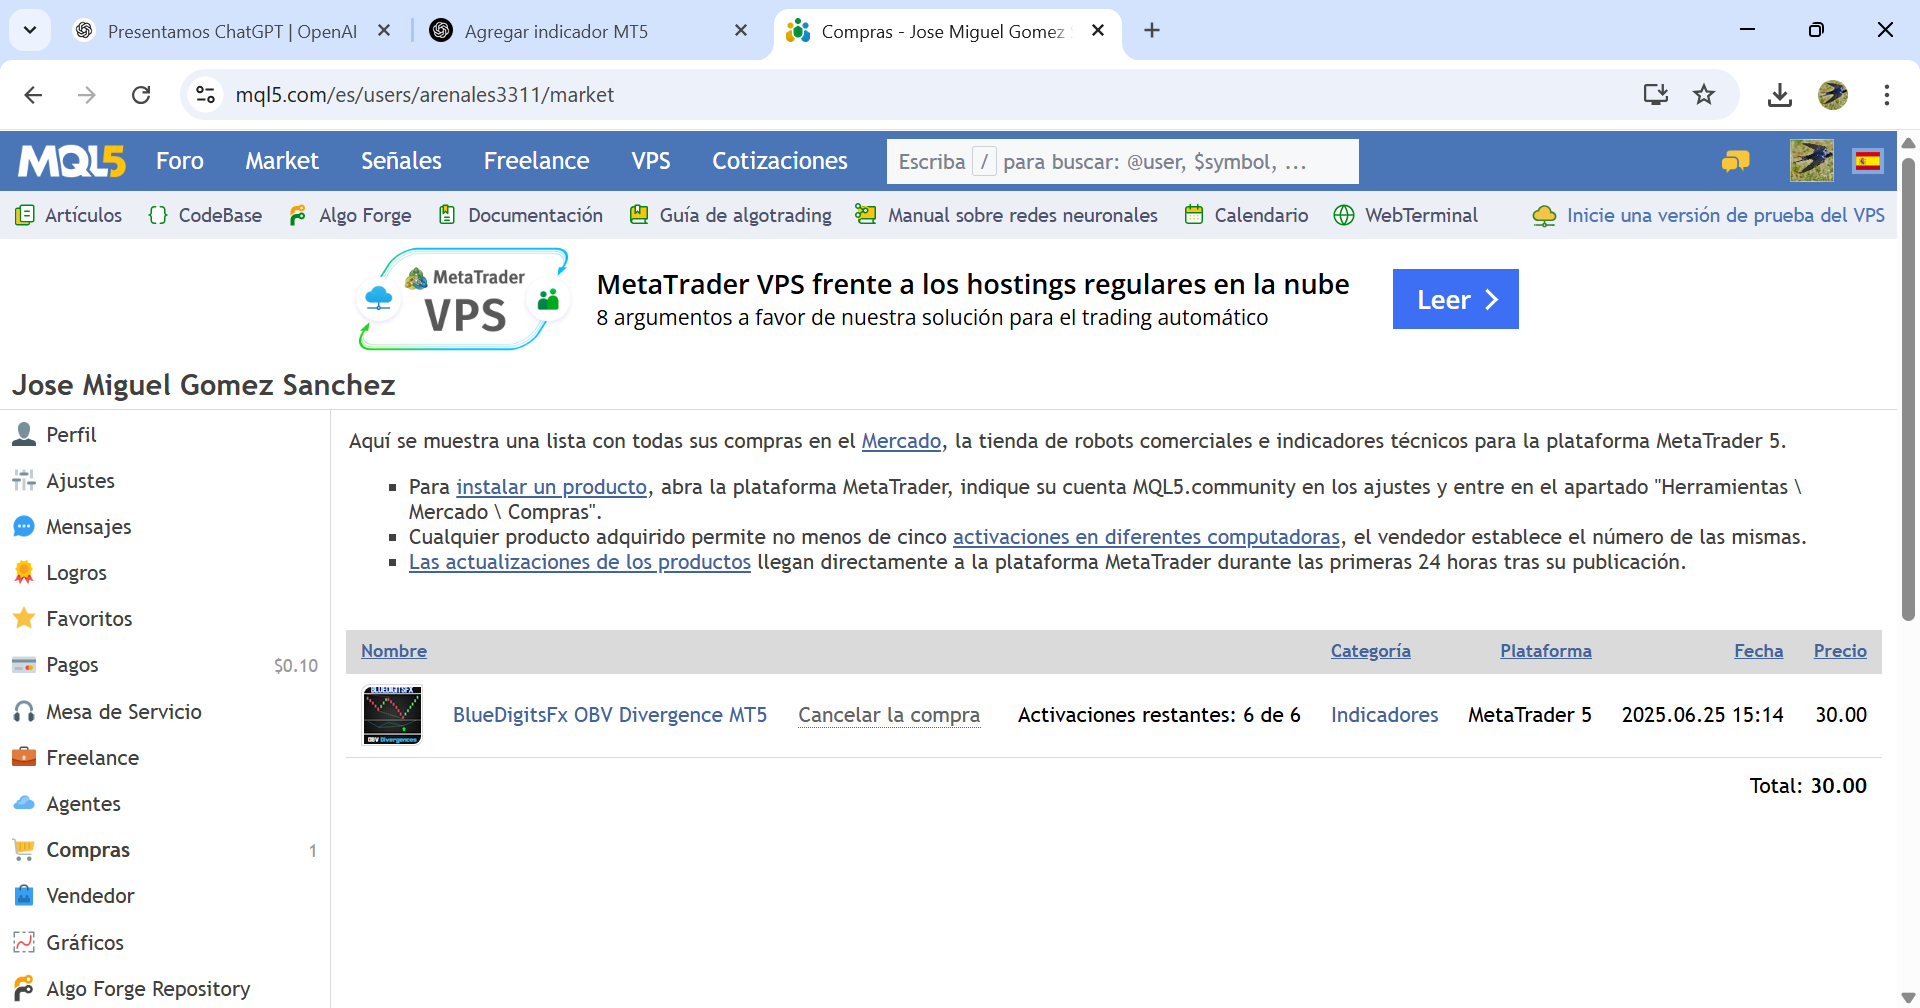Click the Ajustes sliders icon
This screenshot has height=1008, width=1920.
tap(24, 480)
